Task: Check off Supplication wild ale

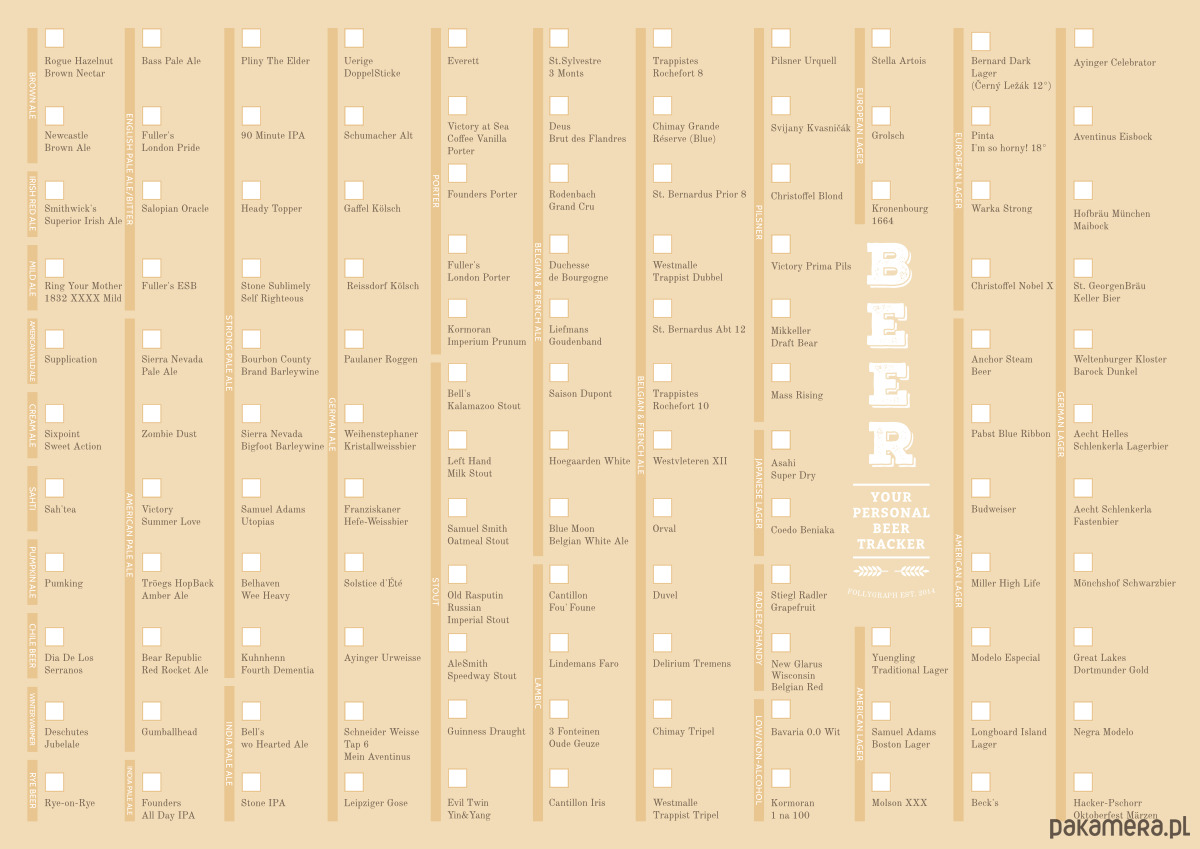Action: point(54,339)
